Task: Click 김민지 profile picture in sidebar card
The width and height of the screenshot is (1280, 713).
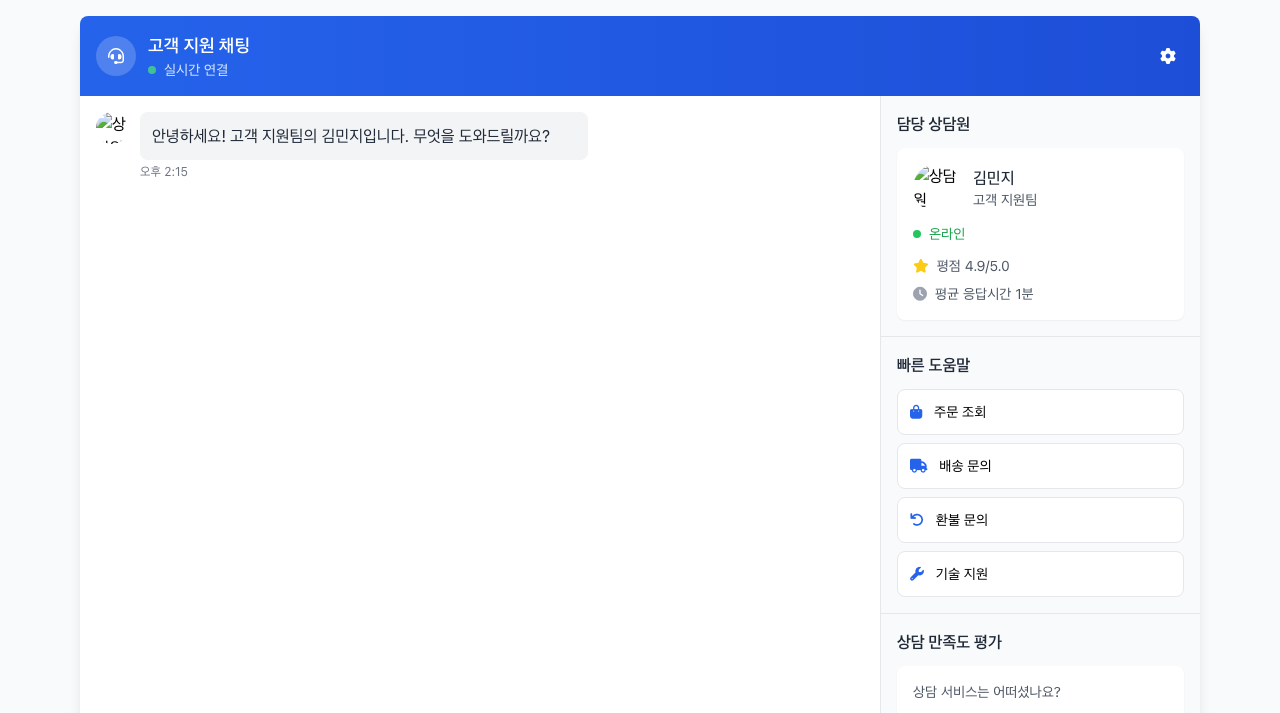Action: click(937, 188)
